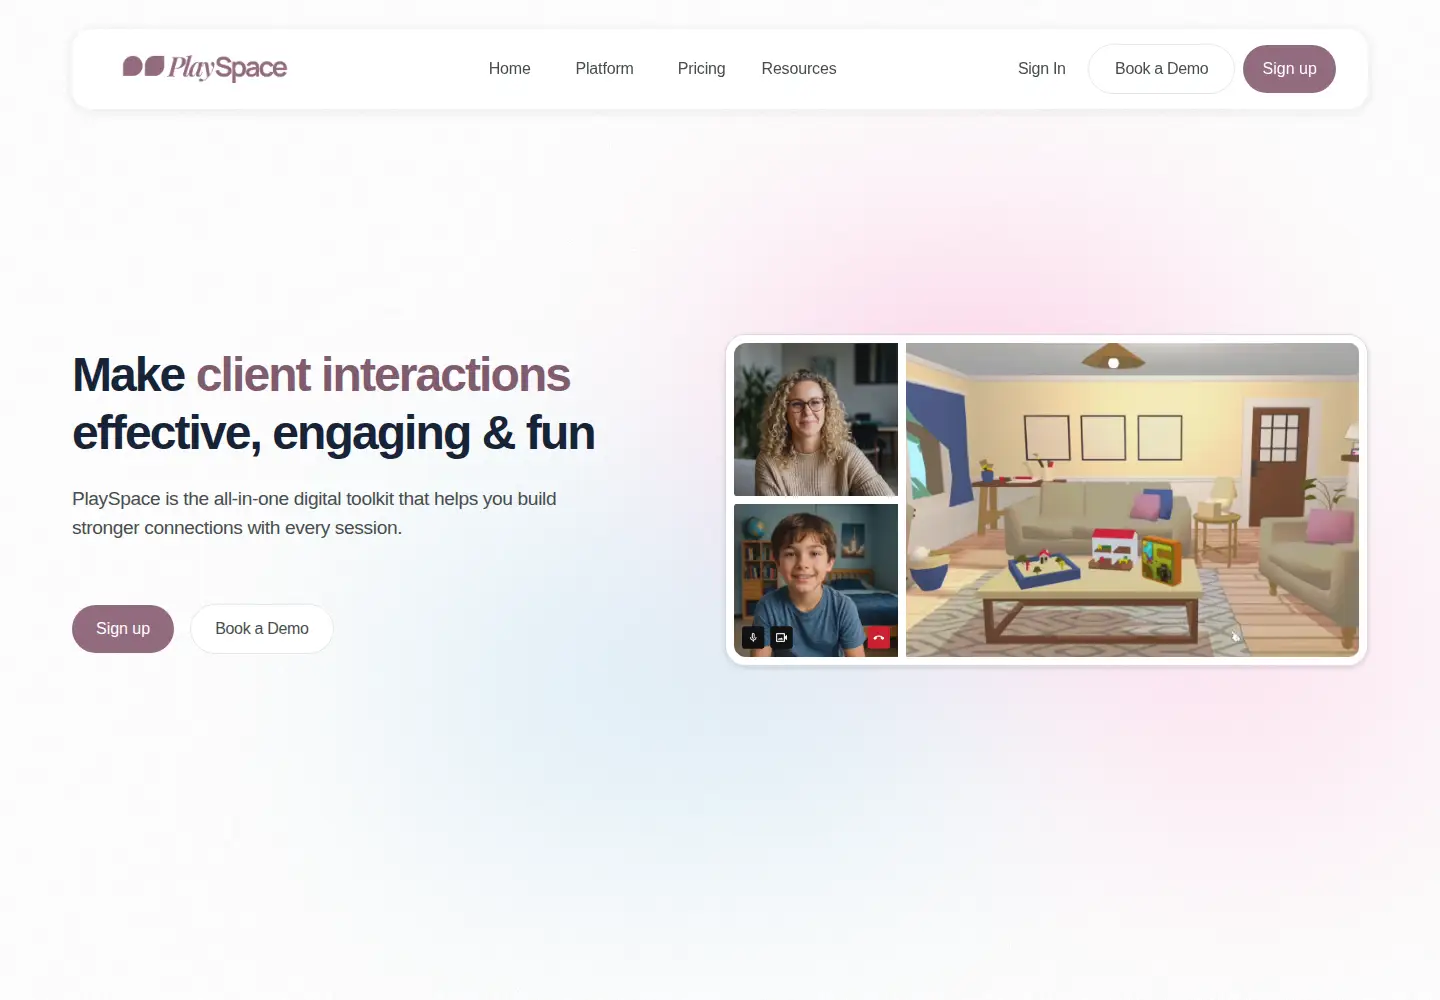Toggle camera icon in video call
This screenshot has width=1440, height=1000.
tap(781, 637)
